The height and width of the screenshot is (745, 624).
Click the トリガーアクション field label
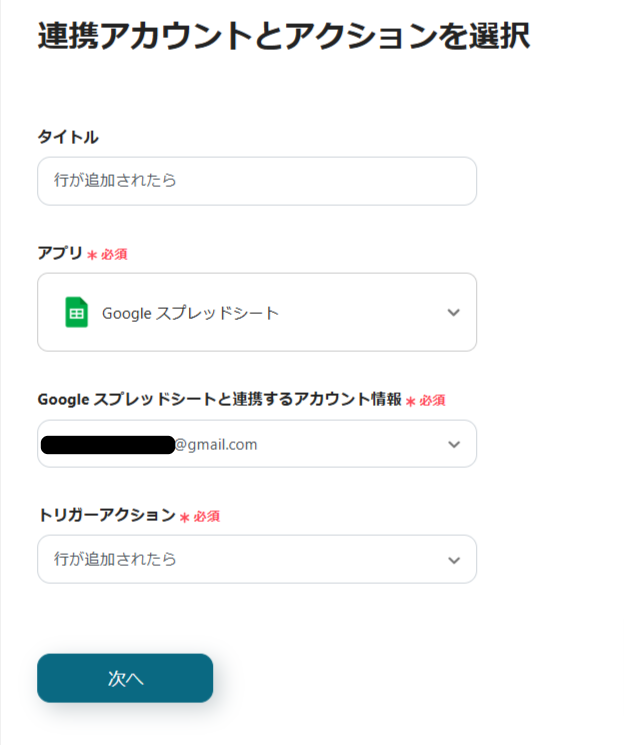(106, 516)
